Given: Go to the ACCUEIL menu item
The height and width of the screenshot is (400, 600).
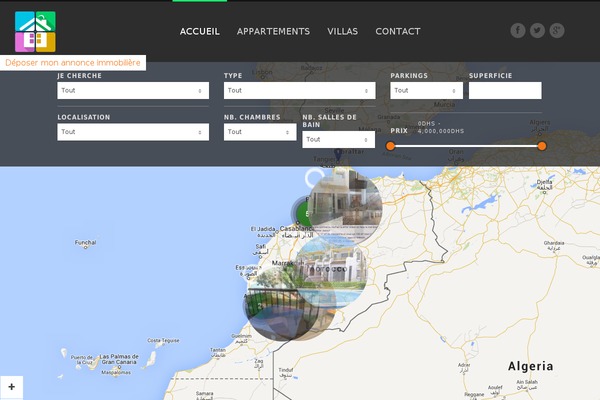Looking at the screenshot, I should coord(200,31).
